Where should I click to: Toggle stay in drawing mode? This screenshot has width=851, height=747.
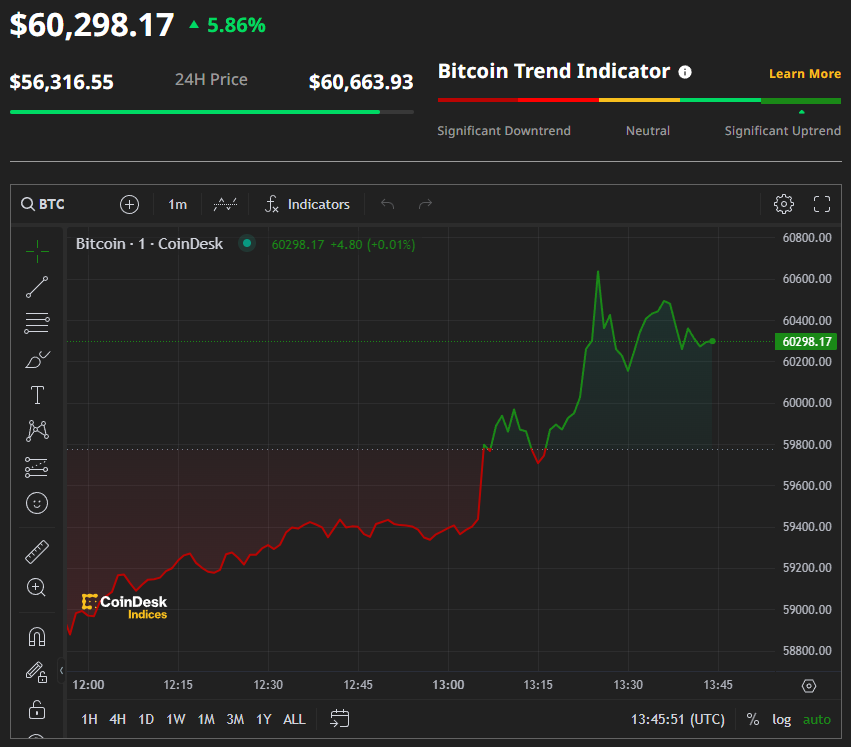click(36, 673)
